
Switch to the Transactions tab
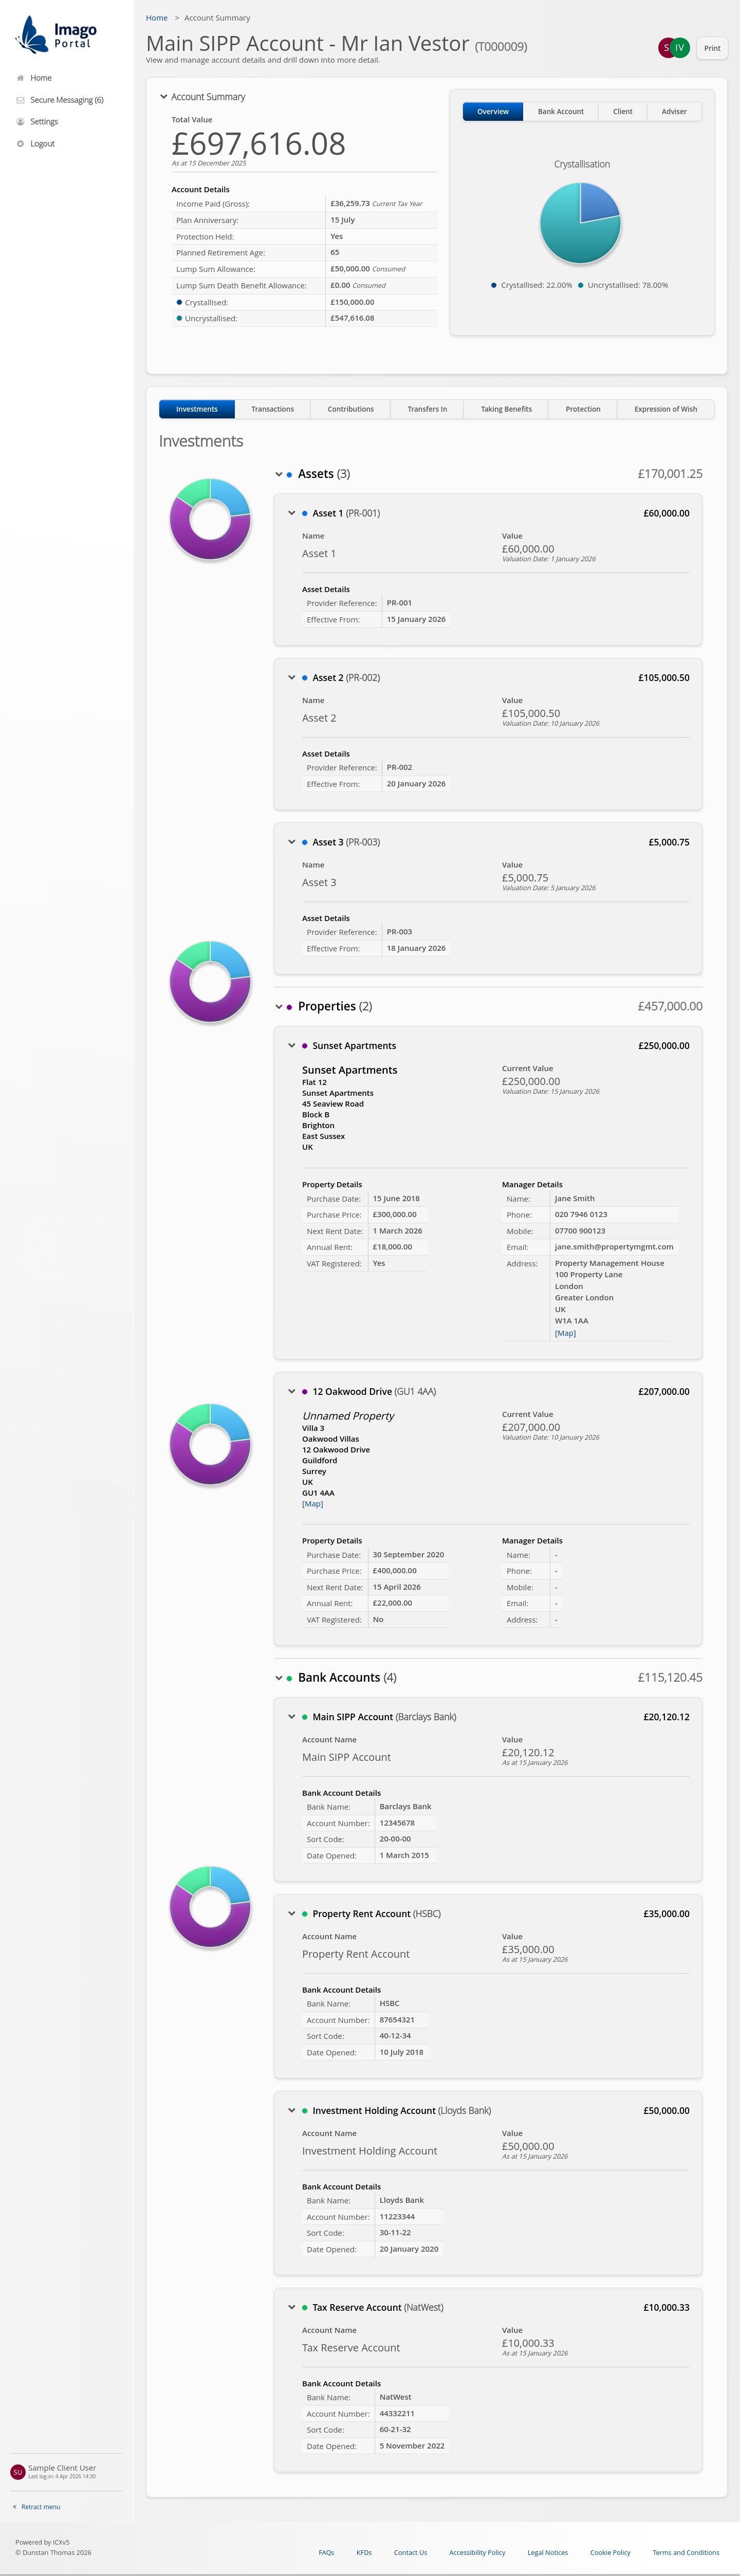pyautogui.click(x=273, y=409)
